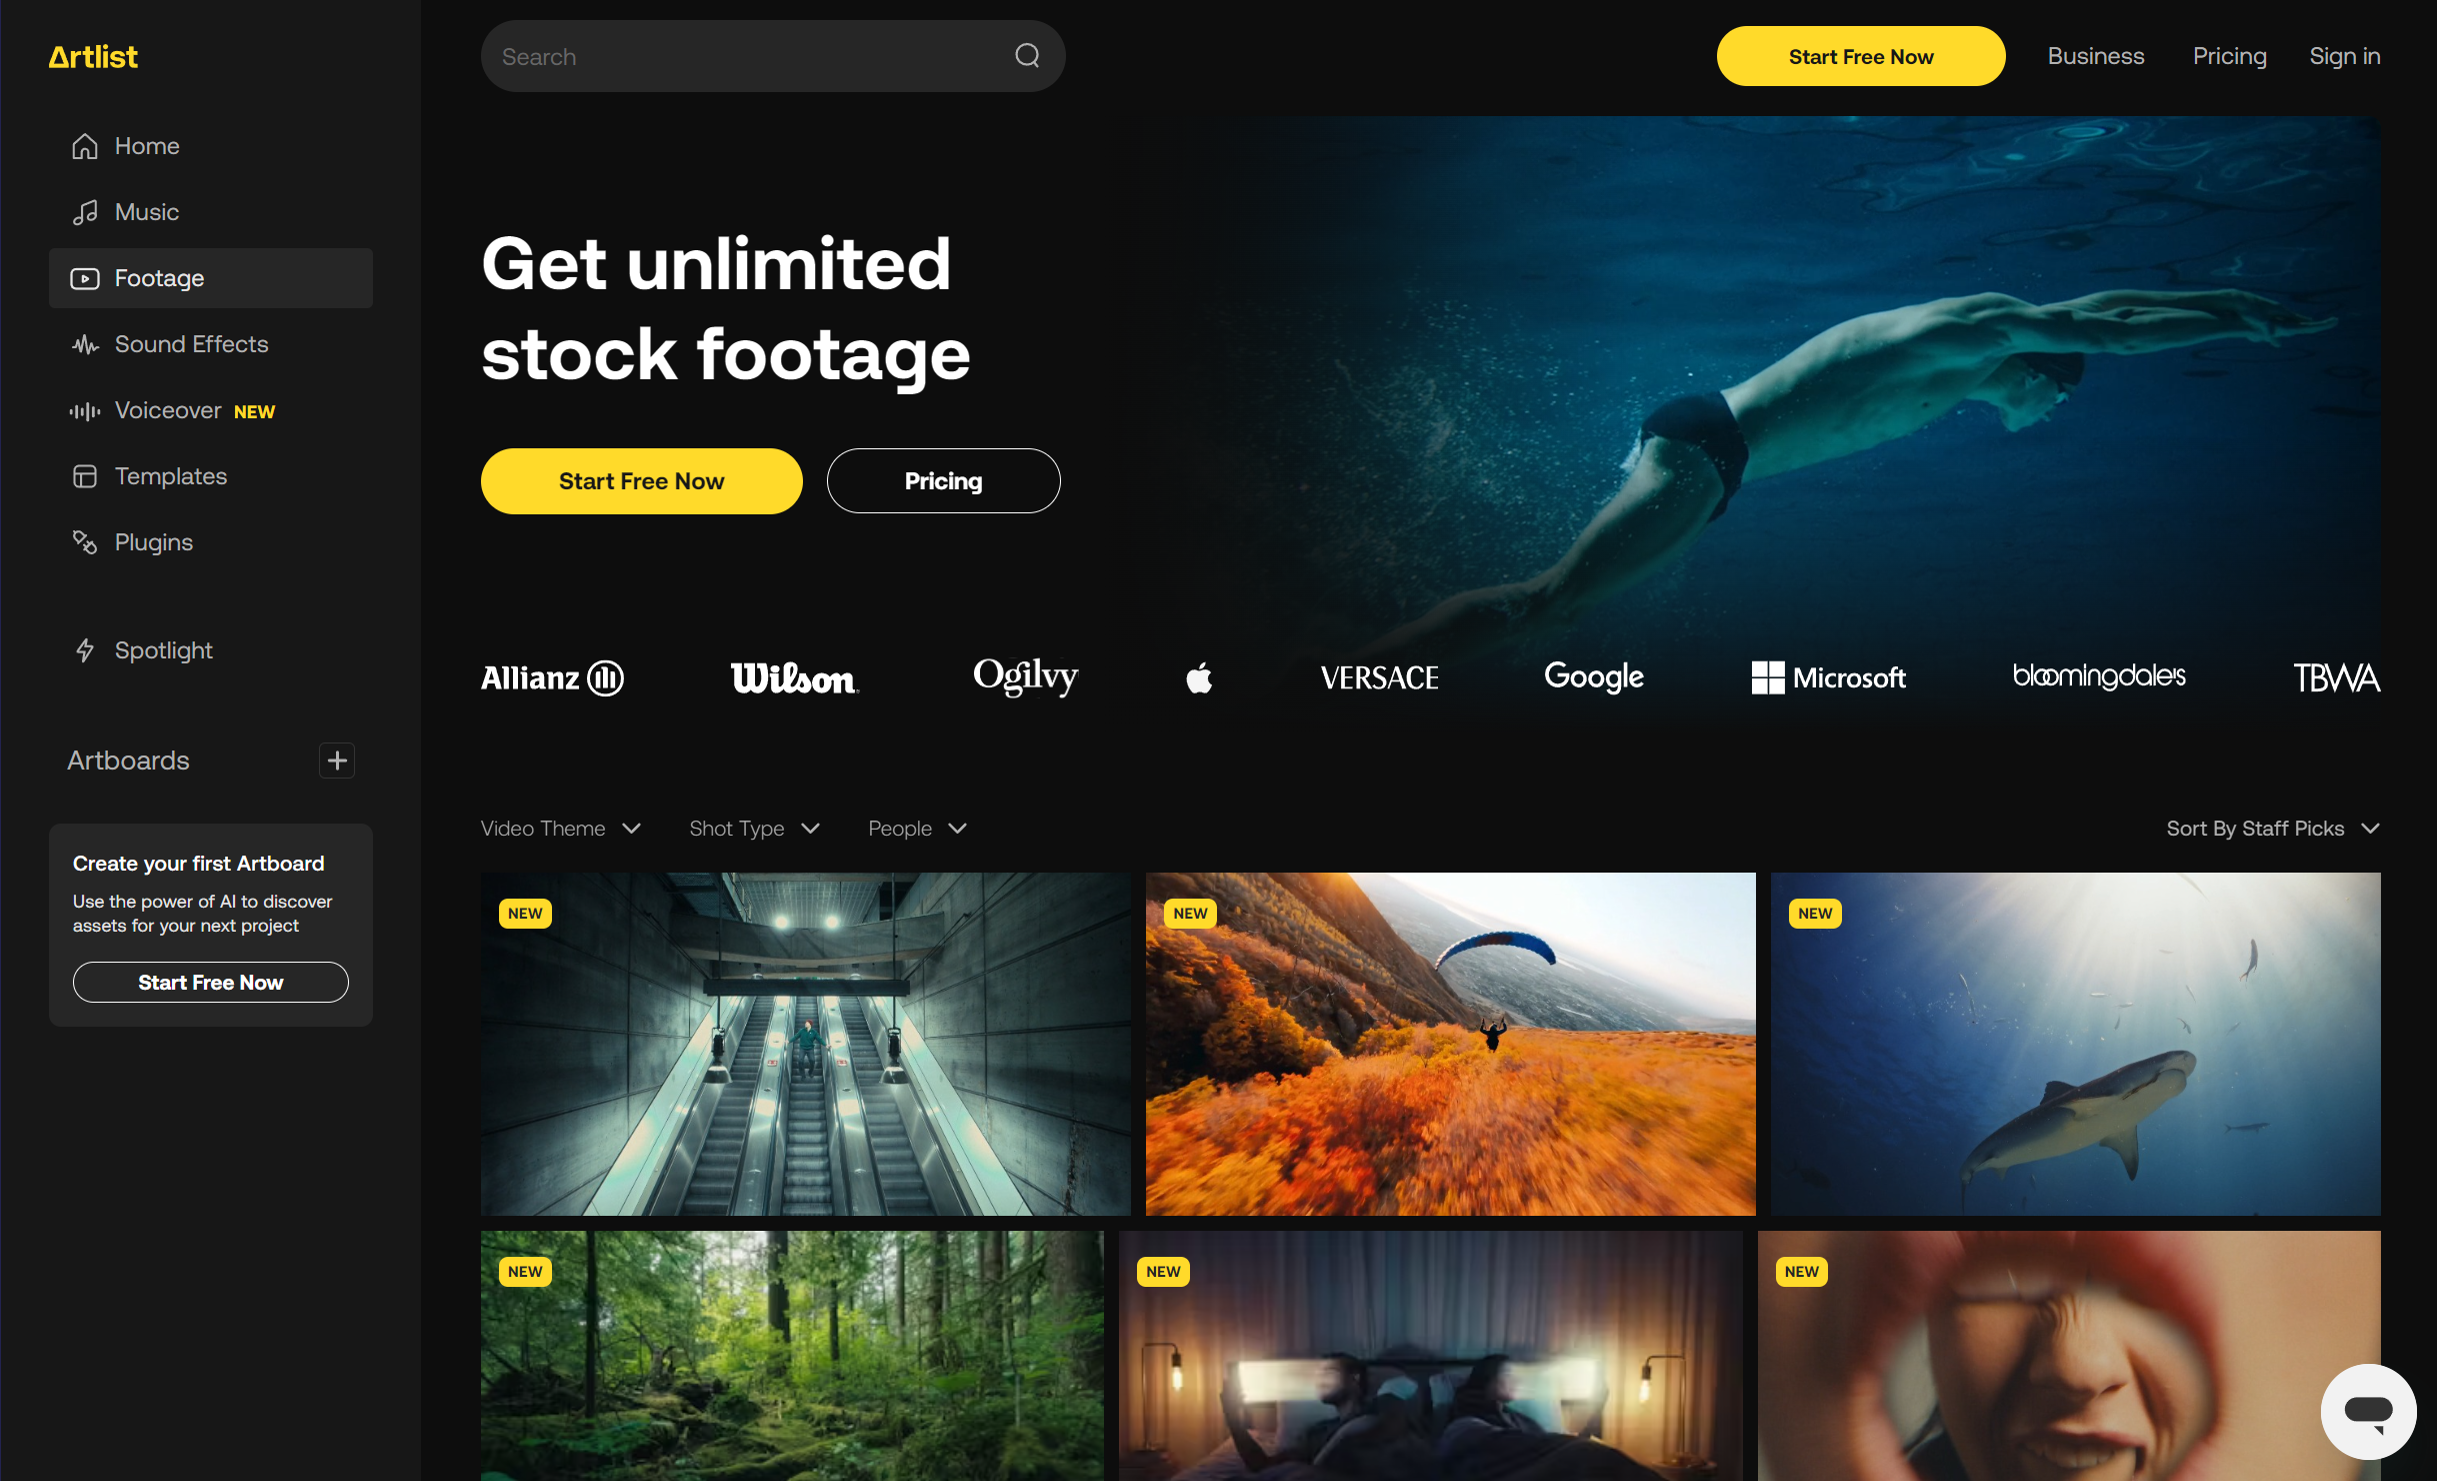Click the Voiceover icon in sidebar
This screenshot has width=2437, height=1481.
(x=84, y=409)
